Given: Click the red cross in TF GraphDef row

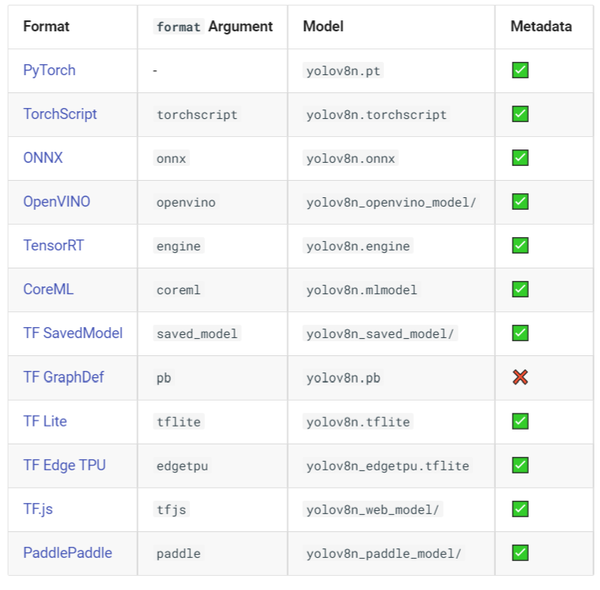Looking at the screenshot, I should click(520, 377).
